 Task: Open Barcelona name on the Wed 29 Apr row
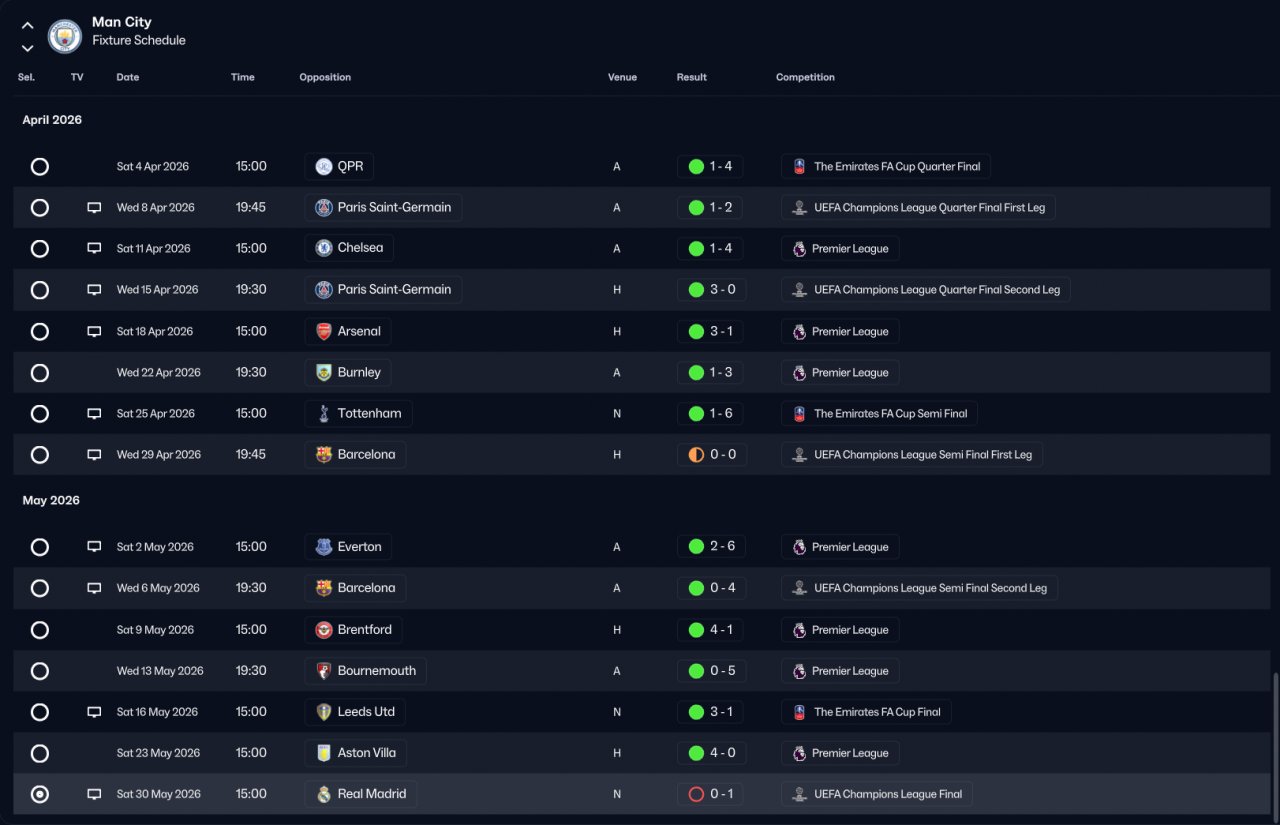366,454
